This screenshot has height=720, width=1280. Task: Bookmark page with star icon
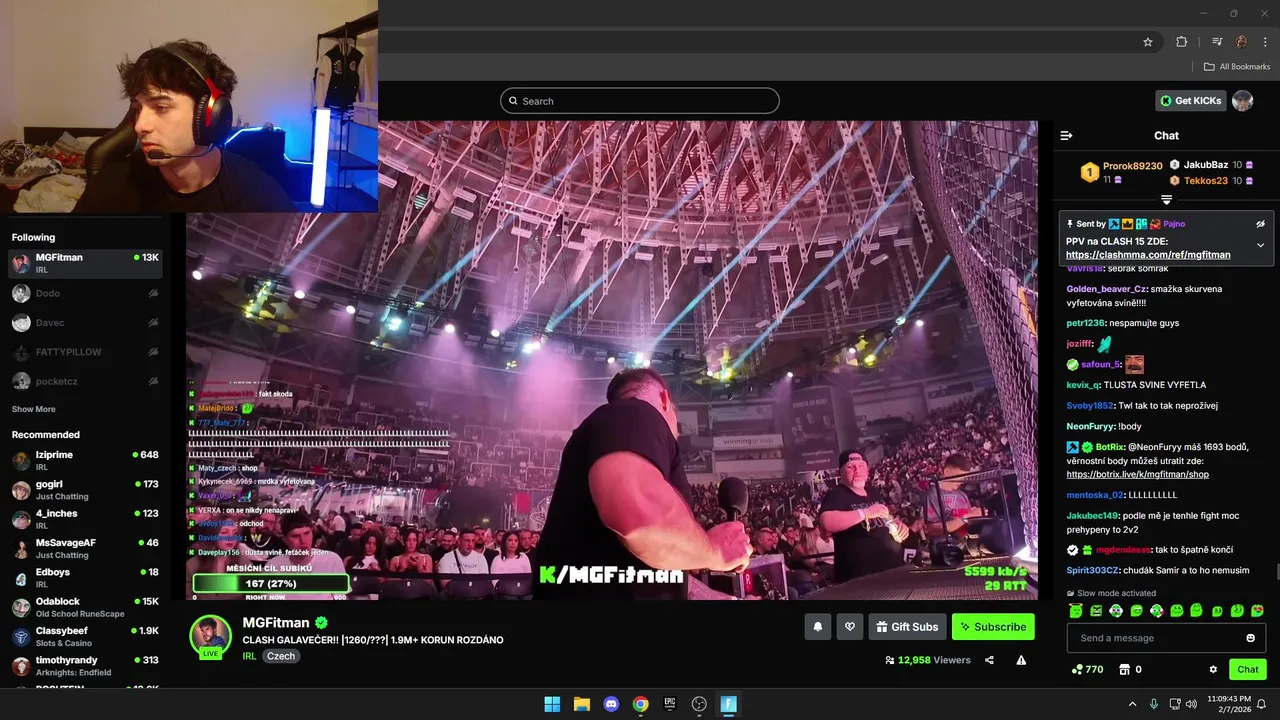[x=1148, y=42]
